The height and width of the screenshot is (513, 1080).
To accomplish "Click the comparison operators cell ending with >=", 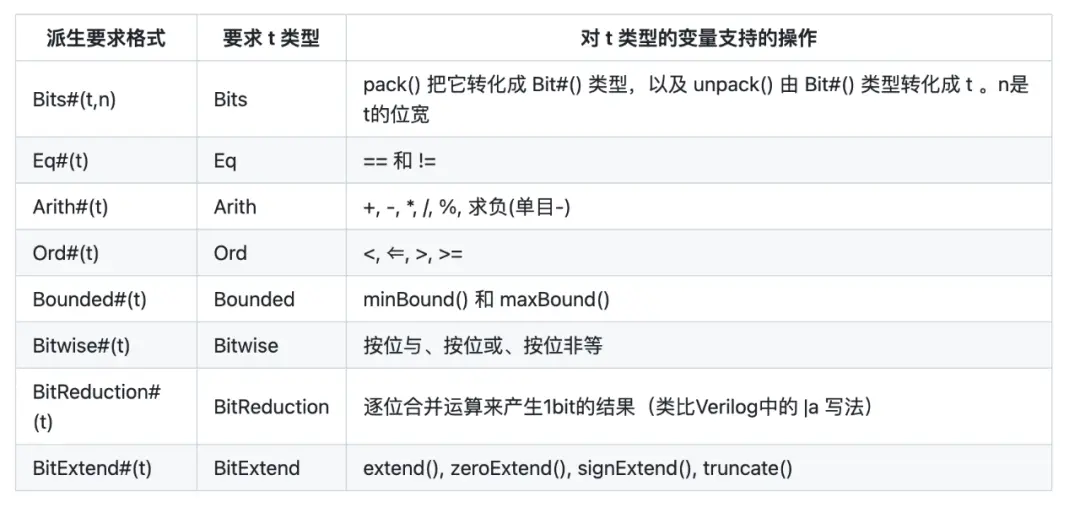I will (413, 253).
